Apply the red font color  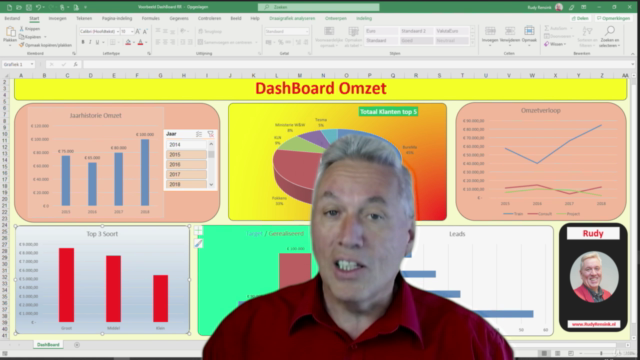(x=140, y=42)
